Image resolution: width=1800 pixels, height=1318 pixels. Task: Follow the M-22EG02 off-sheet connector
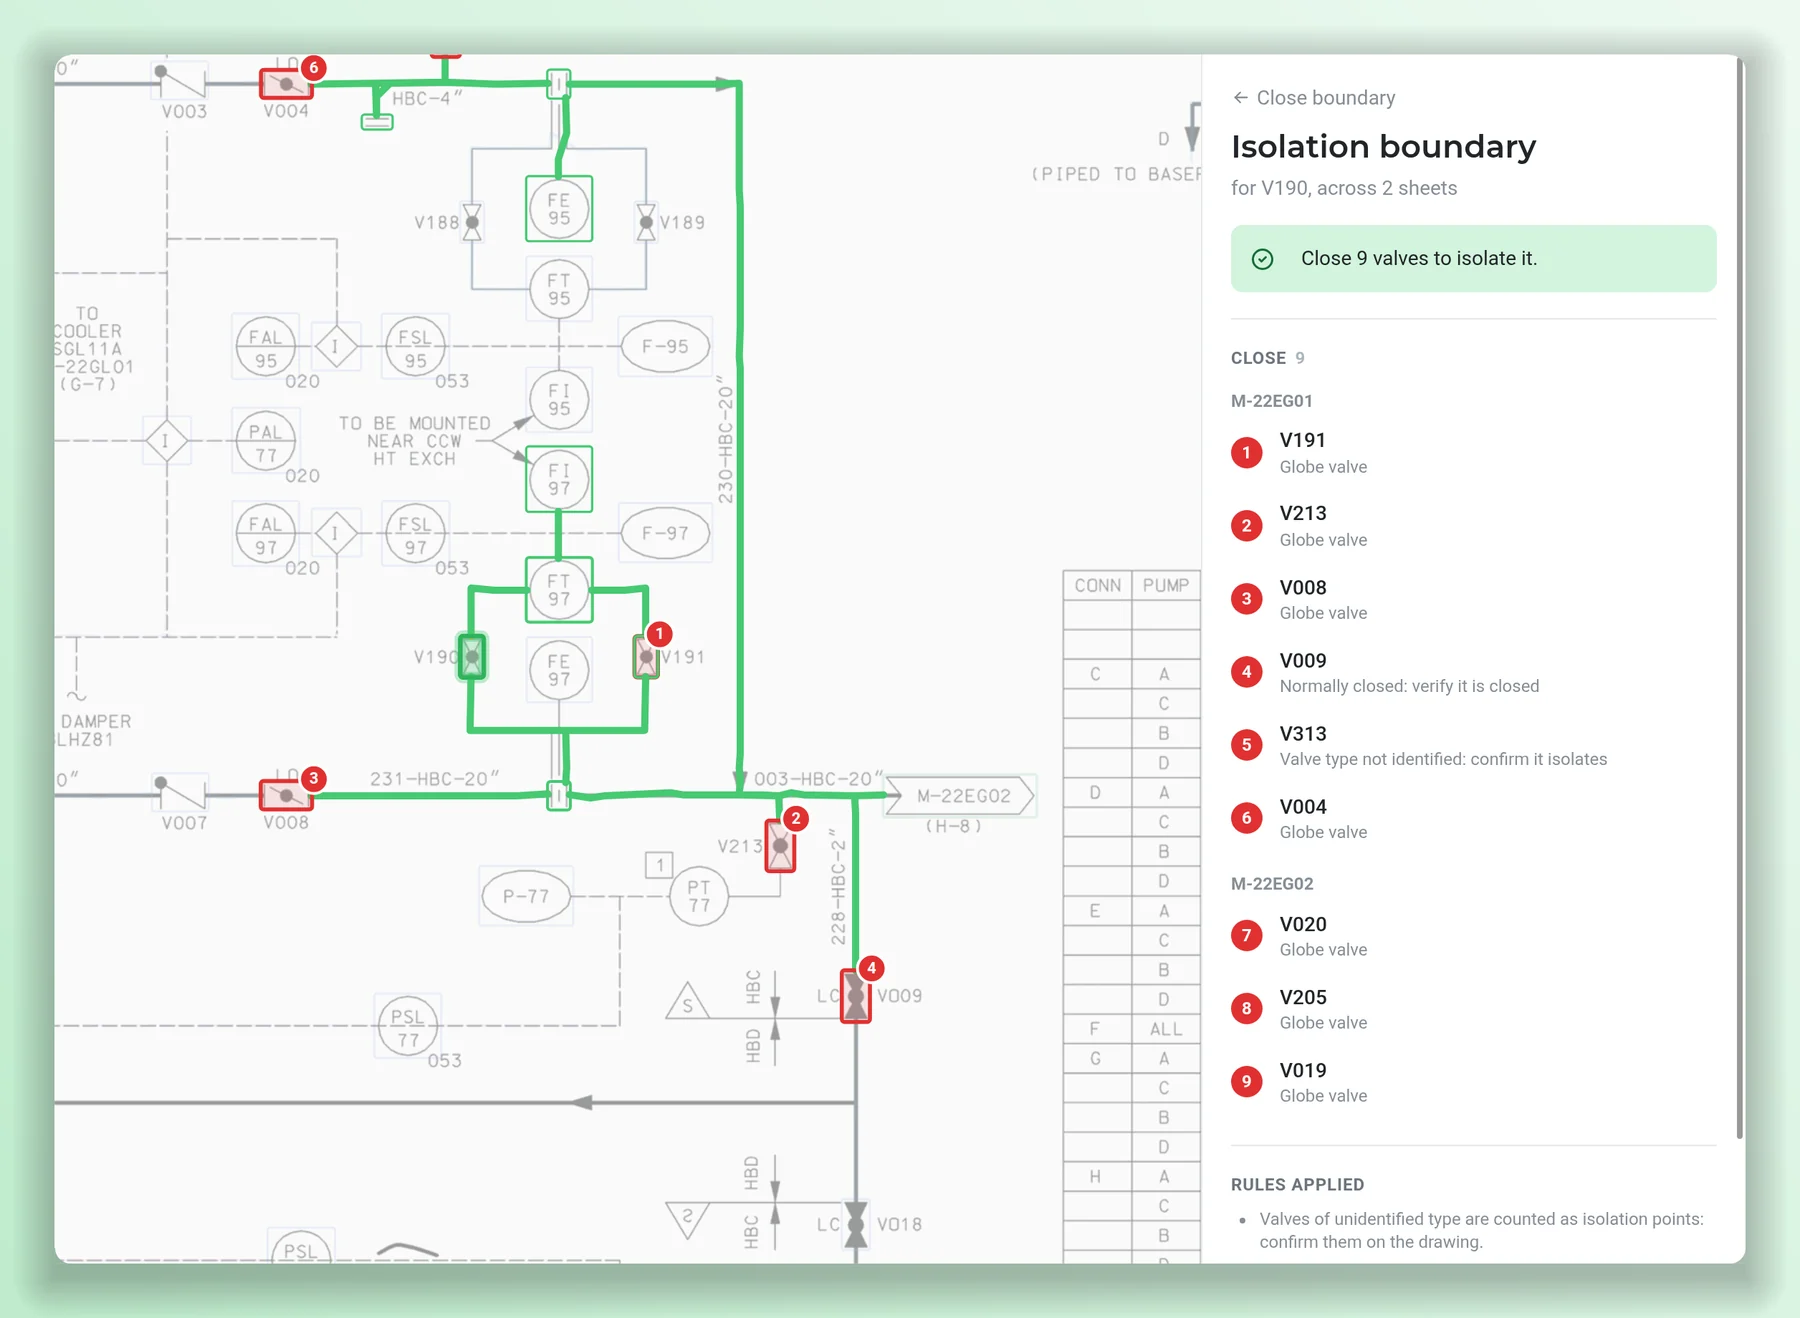pos(960,796)
